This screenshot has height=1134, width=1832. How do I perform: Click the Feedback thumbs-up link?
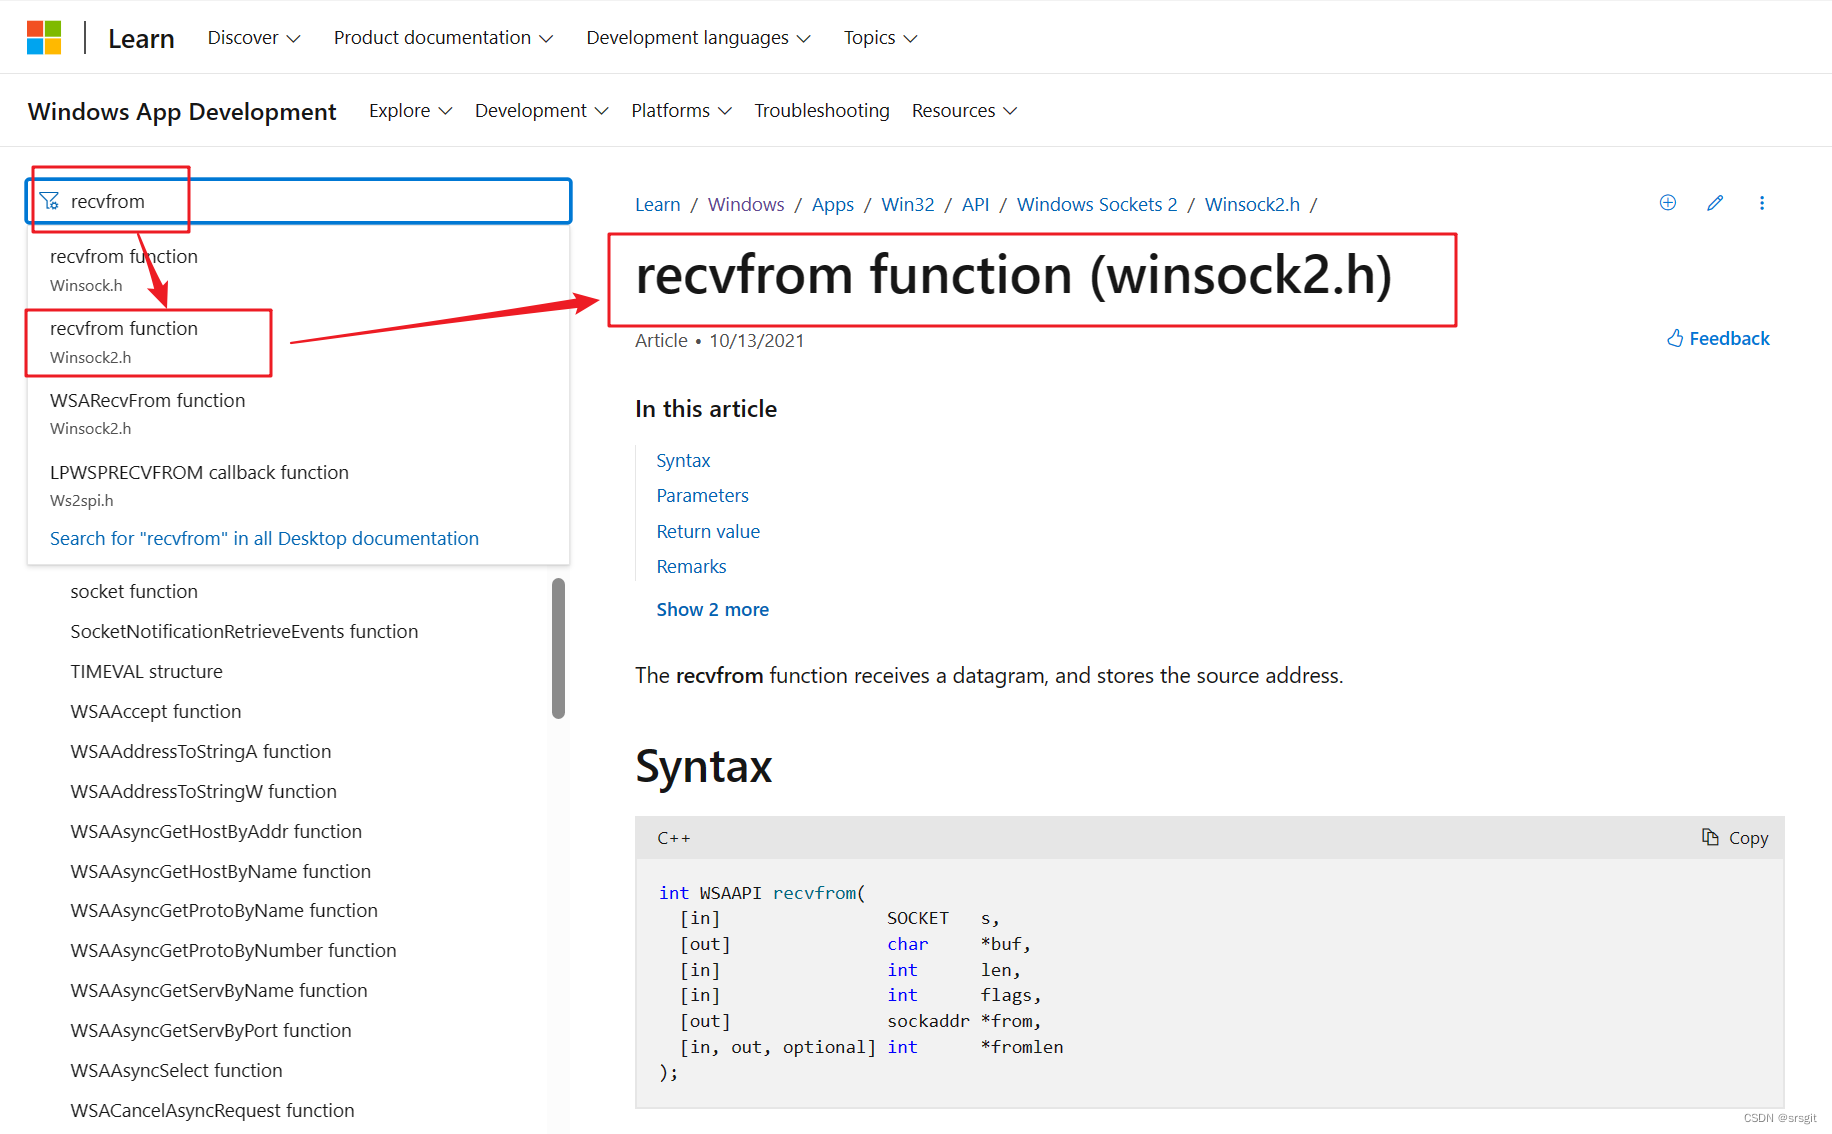point(1718,338)
